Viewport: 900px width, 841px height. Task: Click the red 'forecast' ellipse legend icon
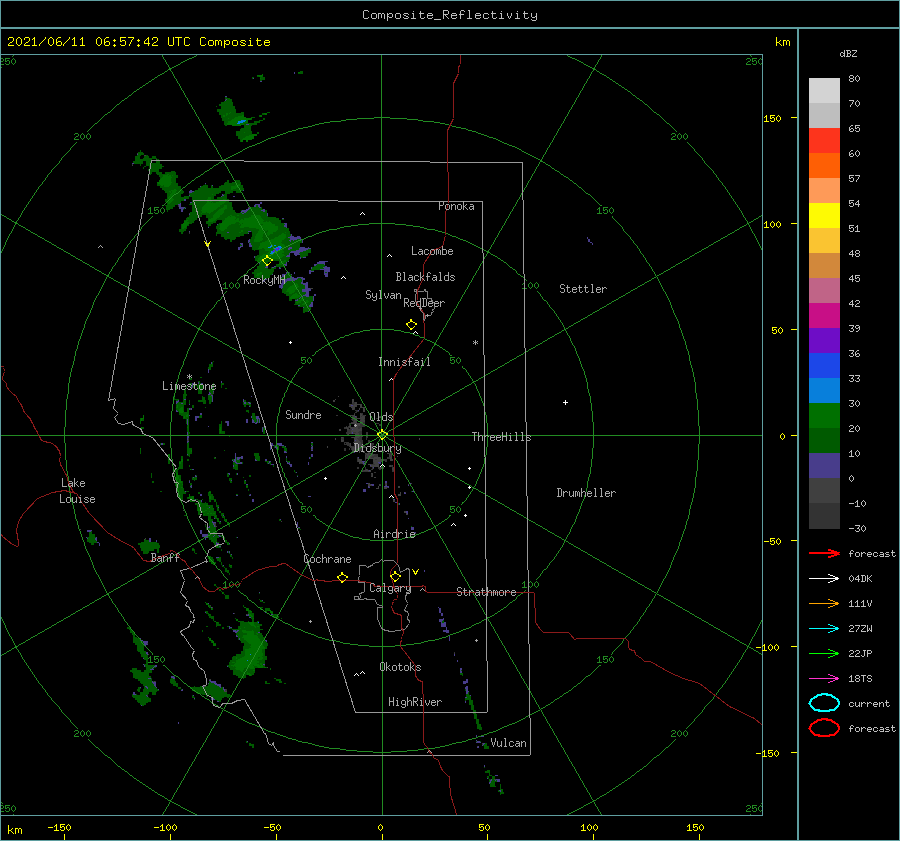824,728
